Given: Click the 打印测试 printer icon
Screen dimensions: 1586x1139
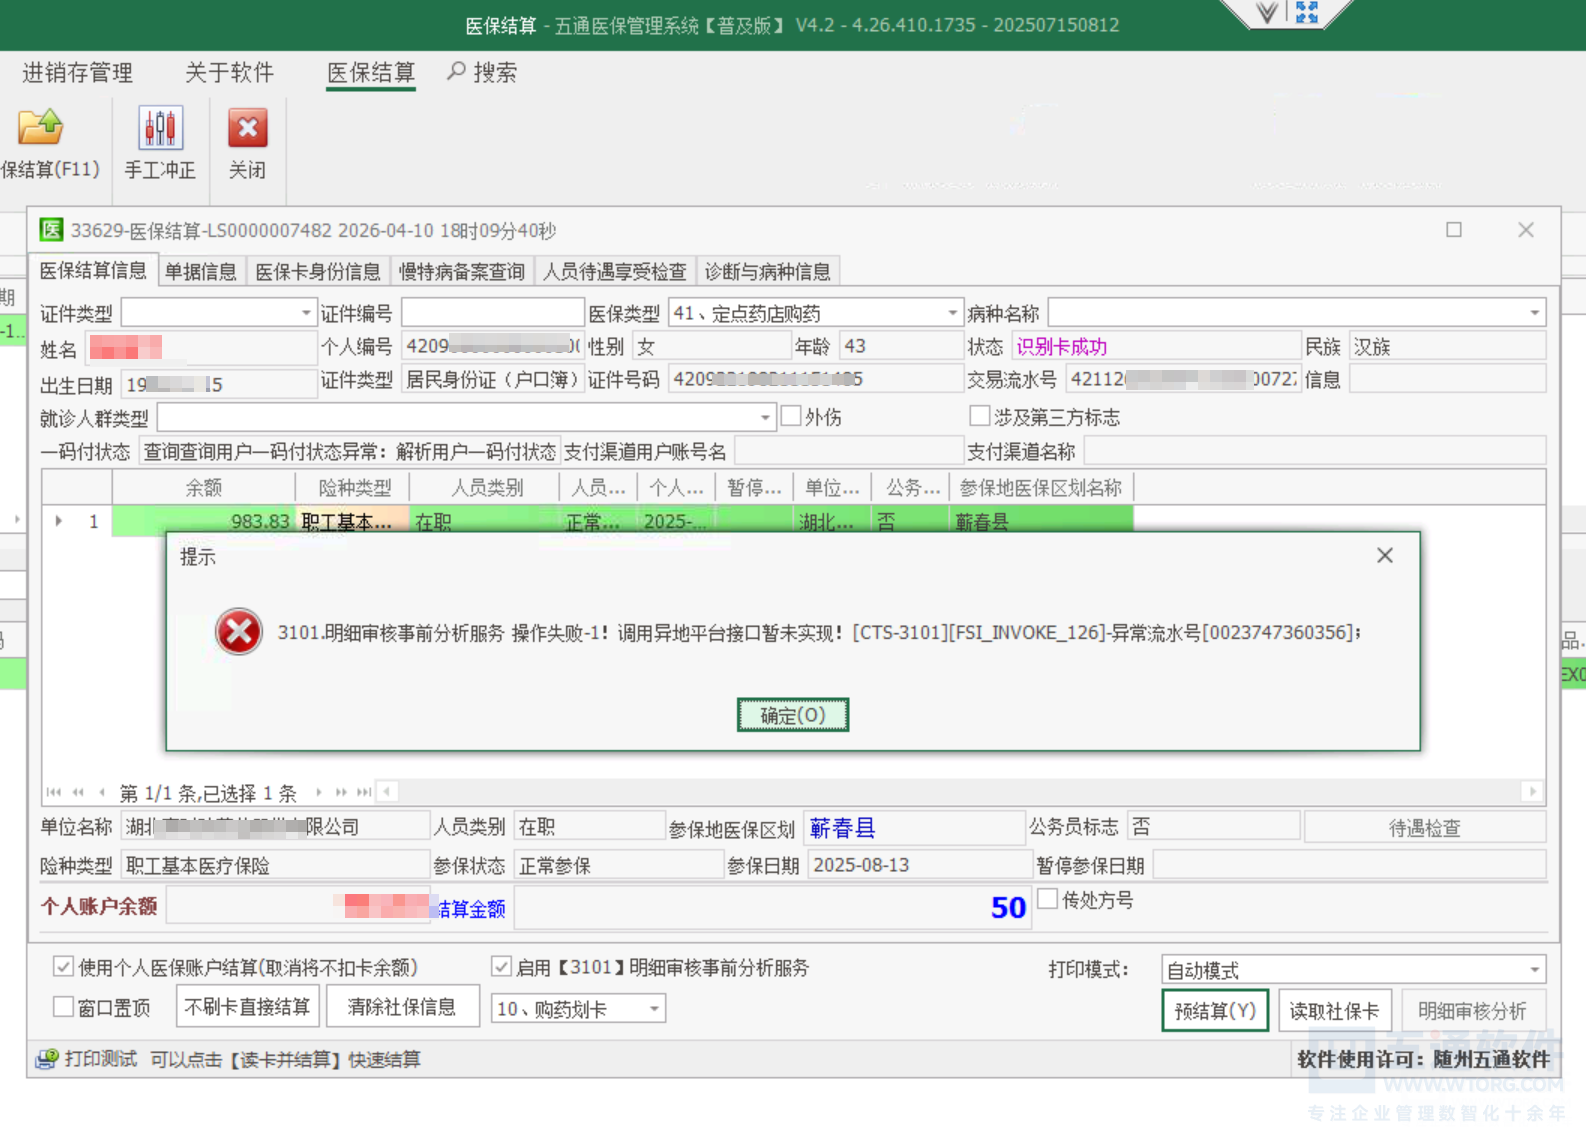Looking at the screenshot, I should tap(47, 1059).
